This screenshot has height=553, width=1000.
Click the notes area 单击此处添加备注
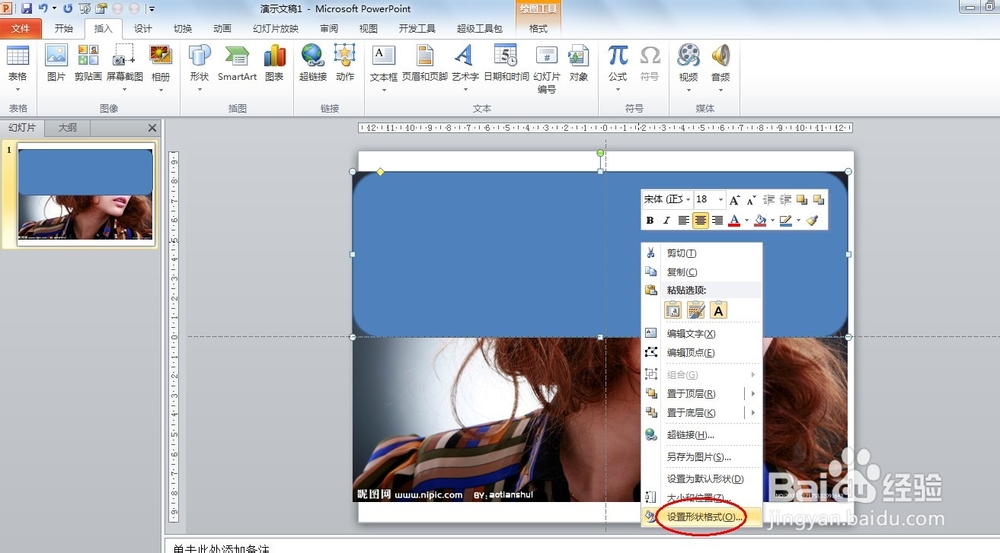click(221, 548)
